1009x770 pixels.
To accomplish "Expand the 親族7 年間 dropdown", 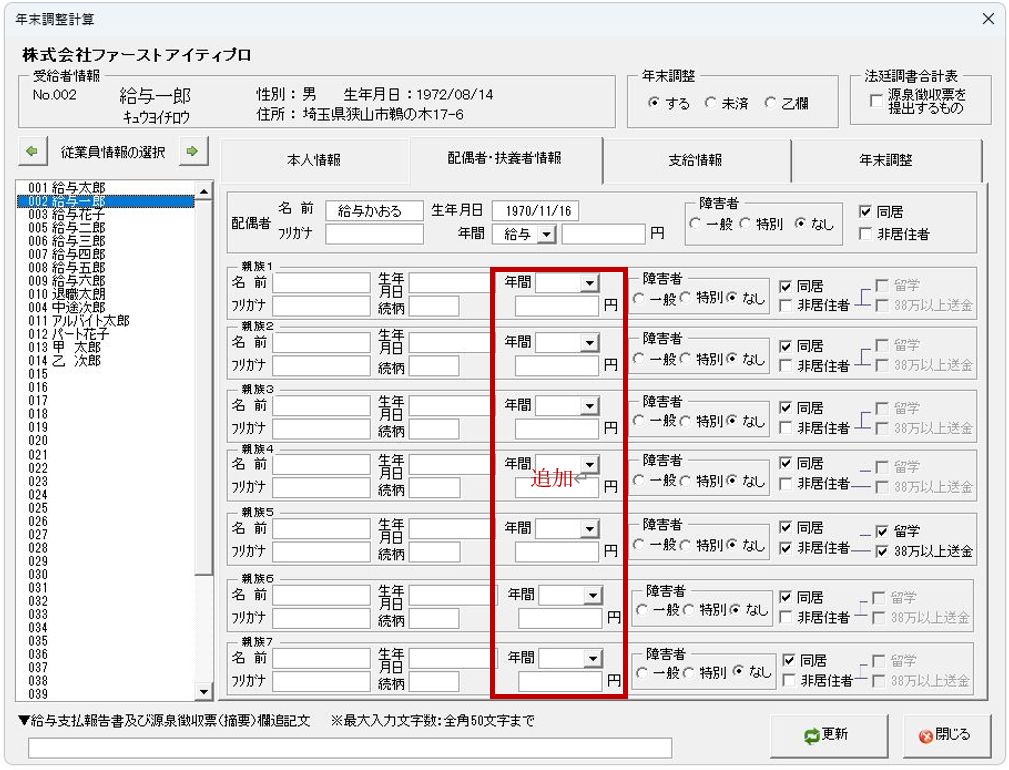I will [x=592, y=659].
